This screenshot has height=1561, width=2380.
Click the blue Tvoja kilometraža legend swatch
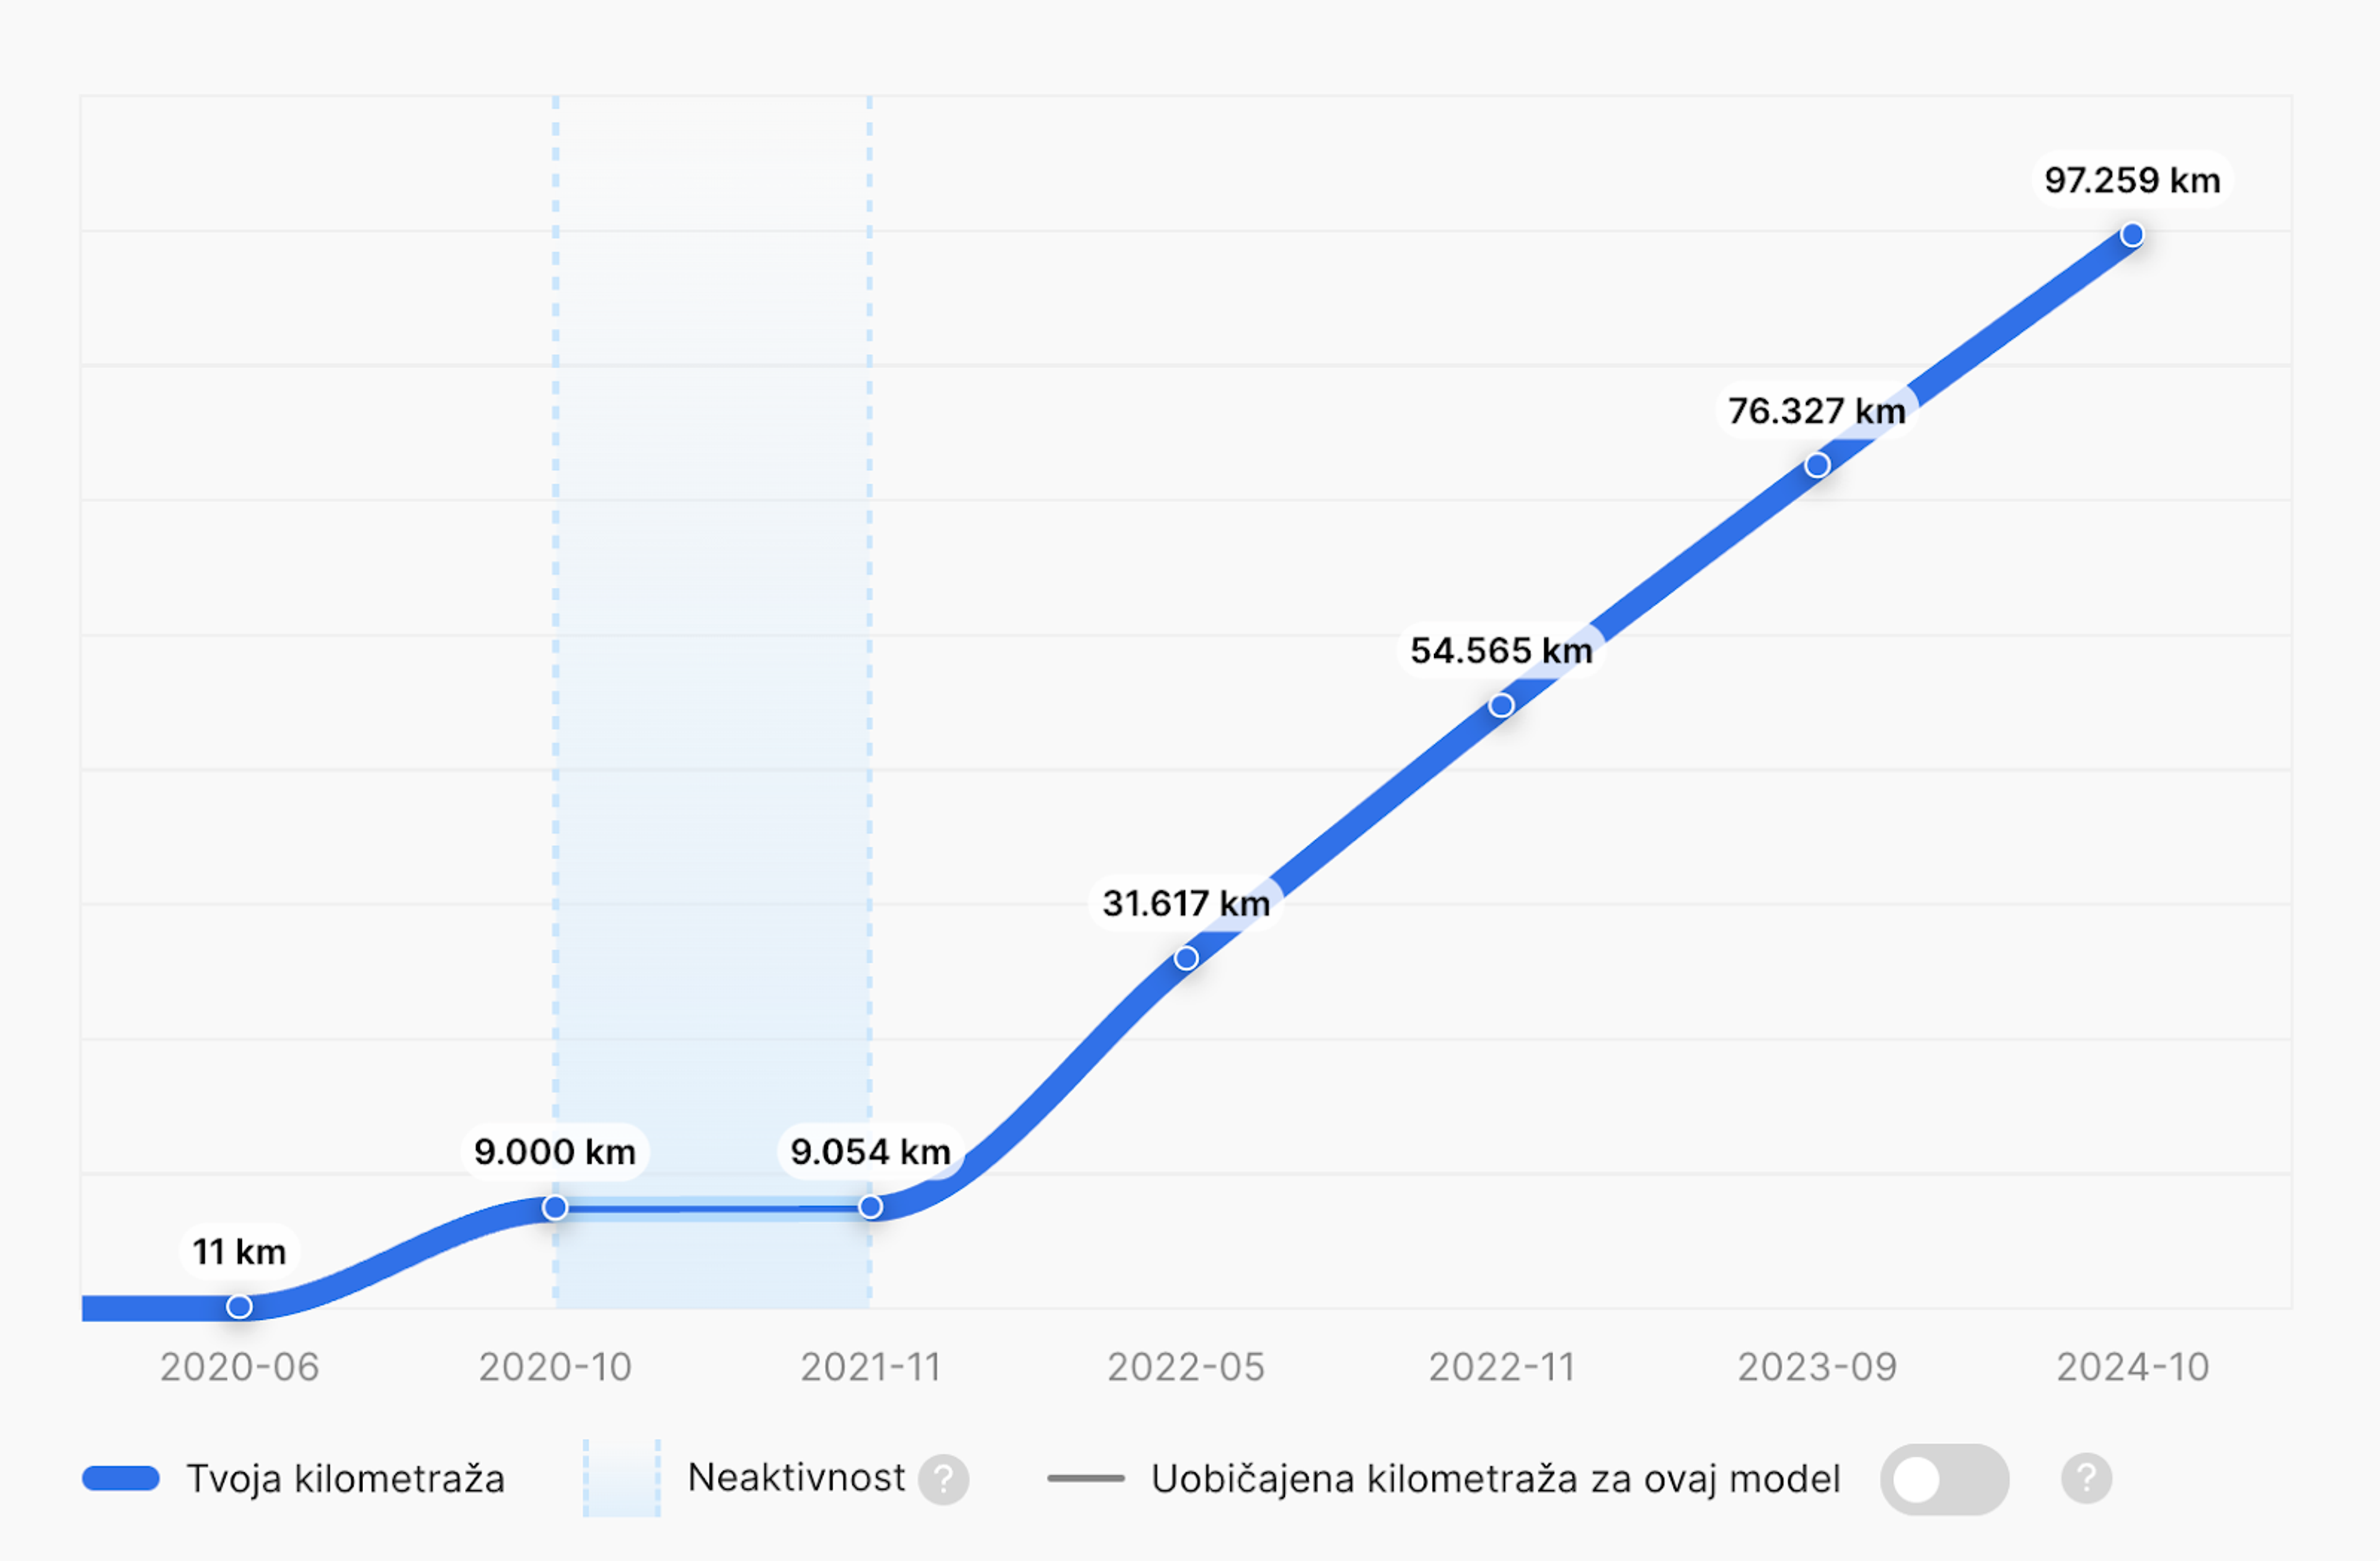(x=121, y=1479)
